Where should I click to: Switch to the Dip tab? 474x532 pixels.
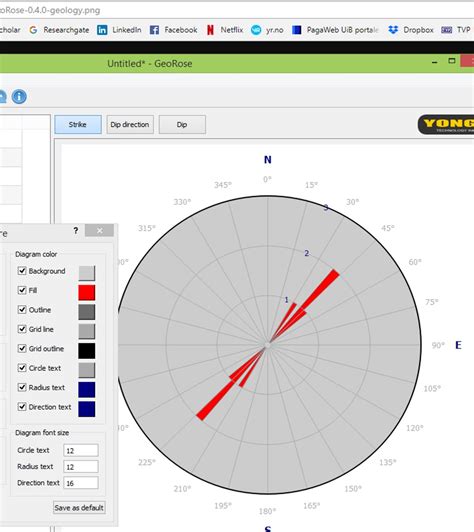point(182,125)
